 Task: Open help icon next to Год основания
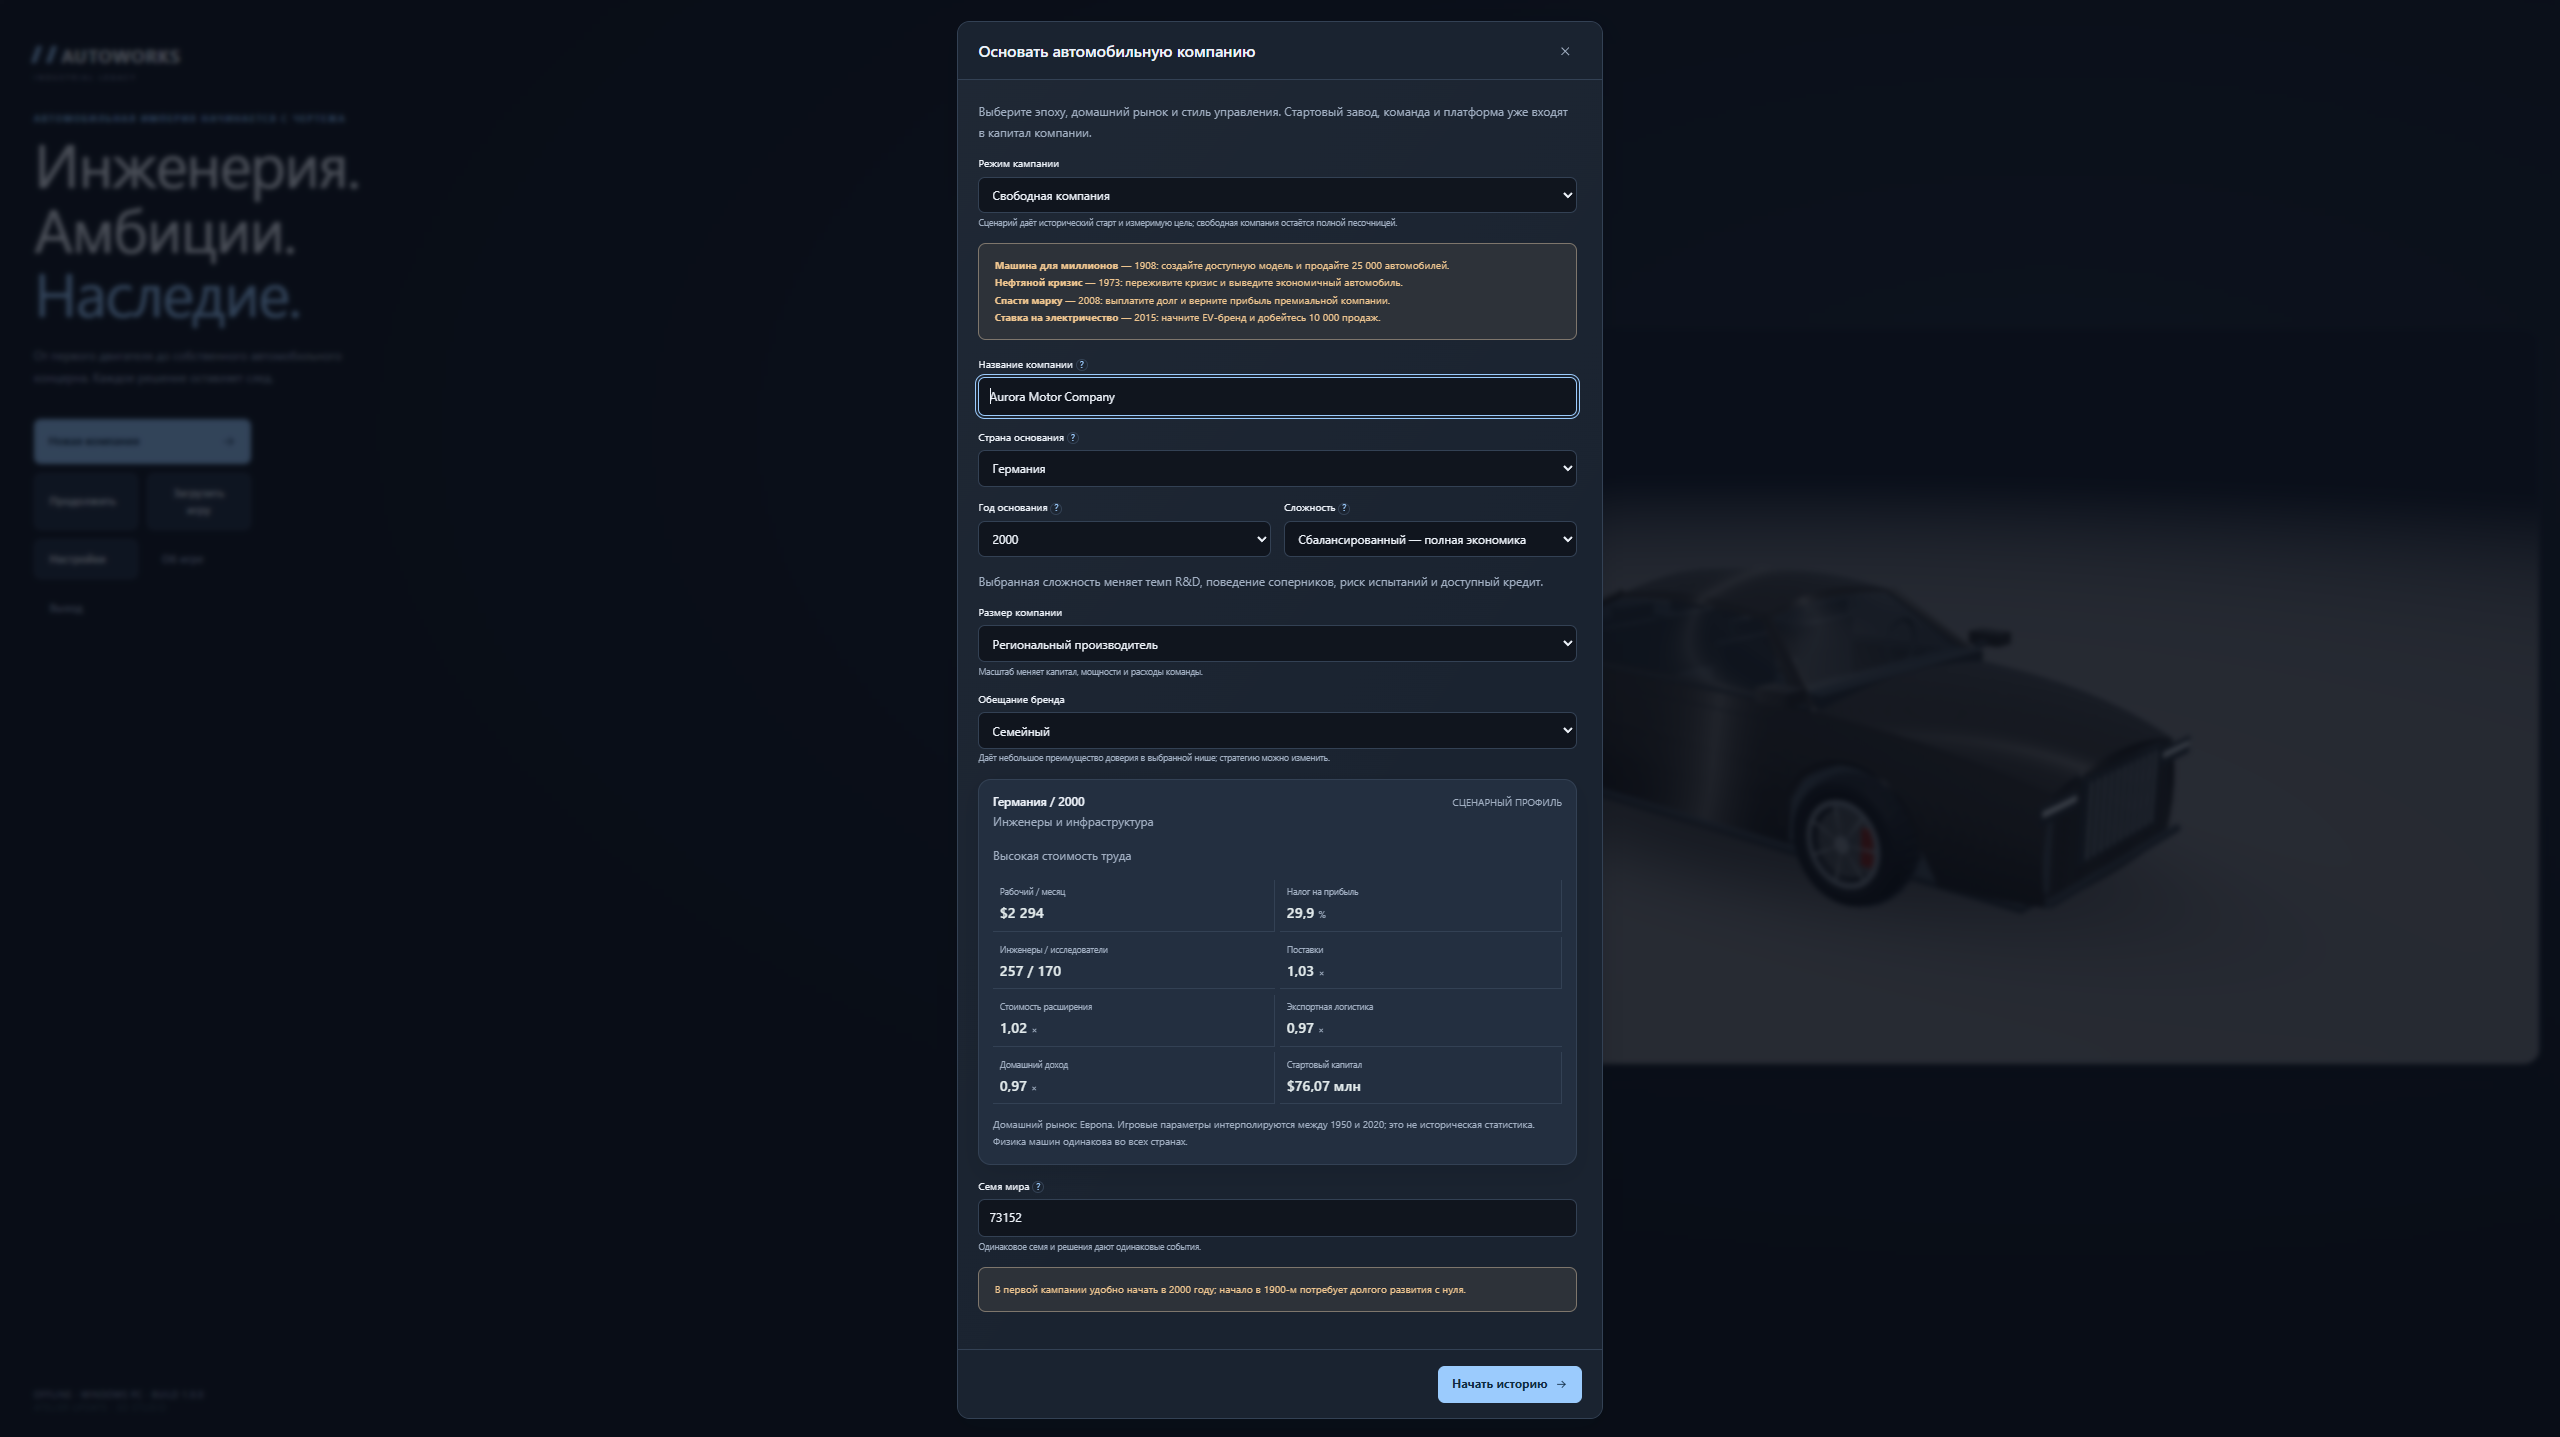[1056, 508]
